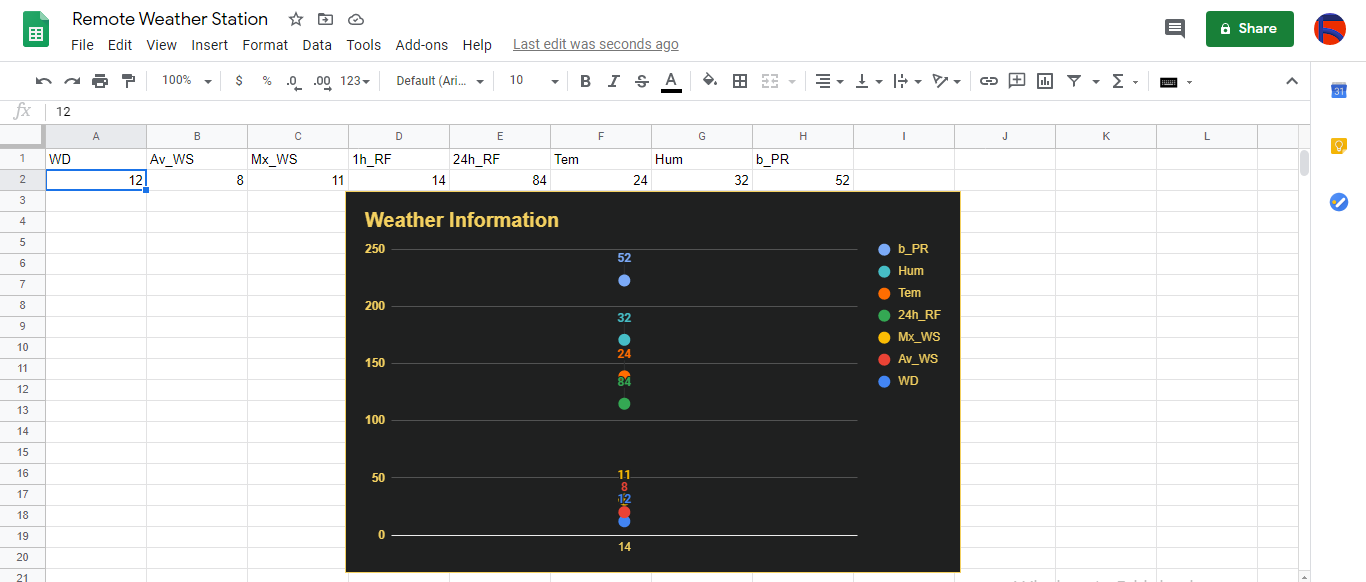Expand the zoom 100% dropdown

click(x=187, y=81)
